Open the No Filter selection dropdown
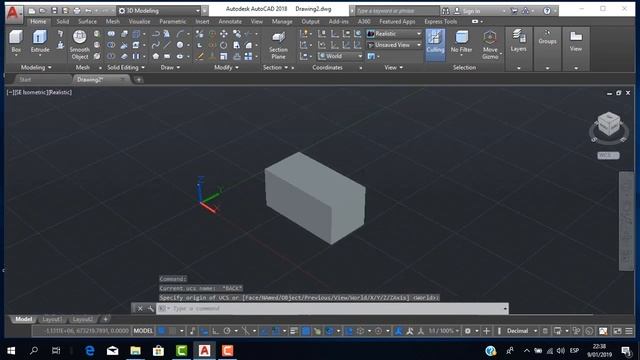This screenshot has height=360, width=640. [462, 42]
